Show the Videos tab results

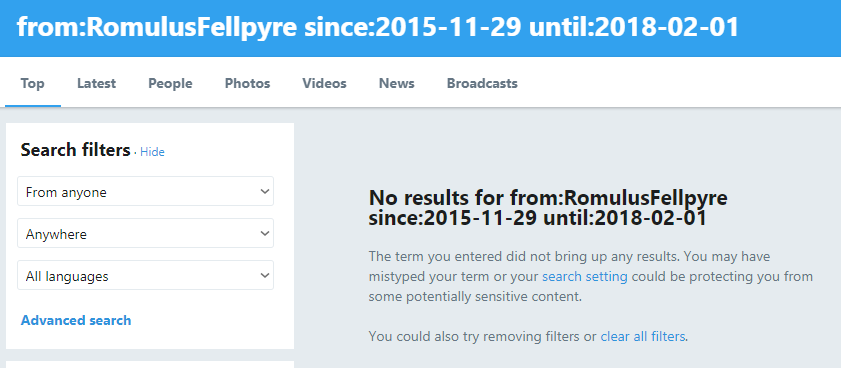point(324,84)
